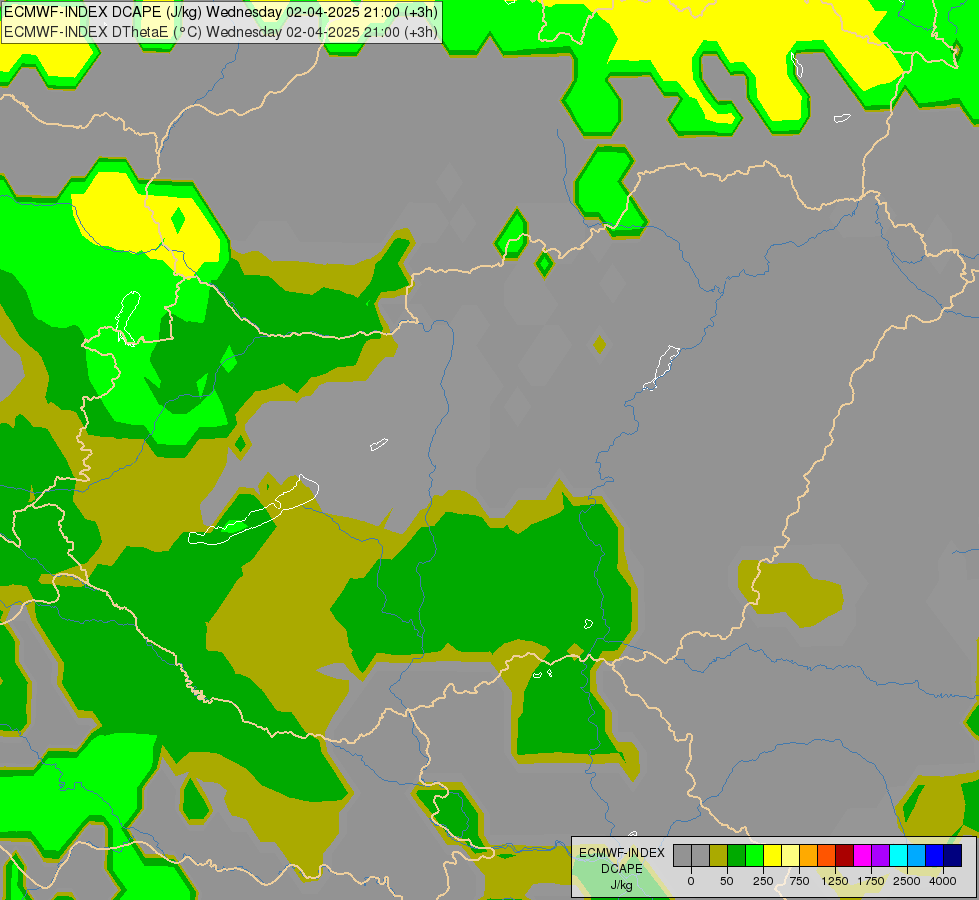Click the legend tick value 4000
The width and height of the screenshot is (979, 900).
[x=943, y=881]
